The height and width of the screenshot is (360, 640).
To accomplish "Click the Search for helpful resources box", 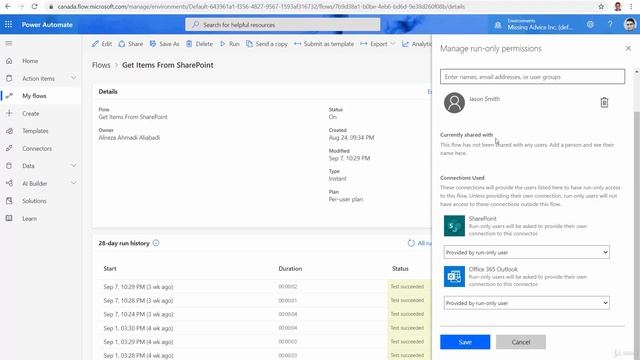I will (282, 24).
